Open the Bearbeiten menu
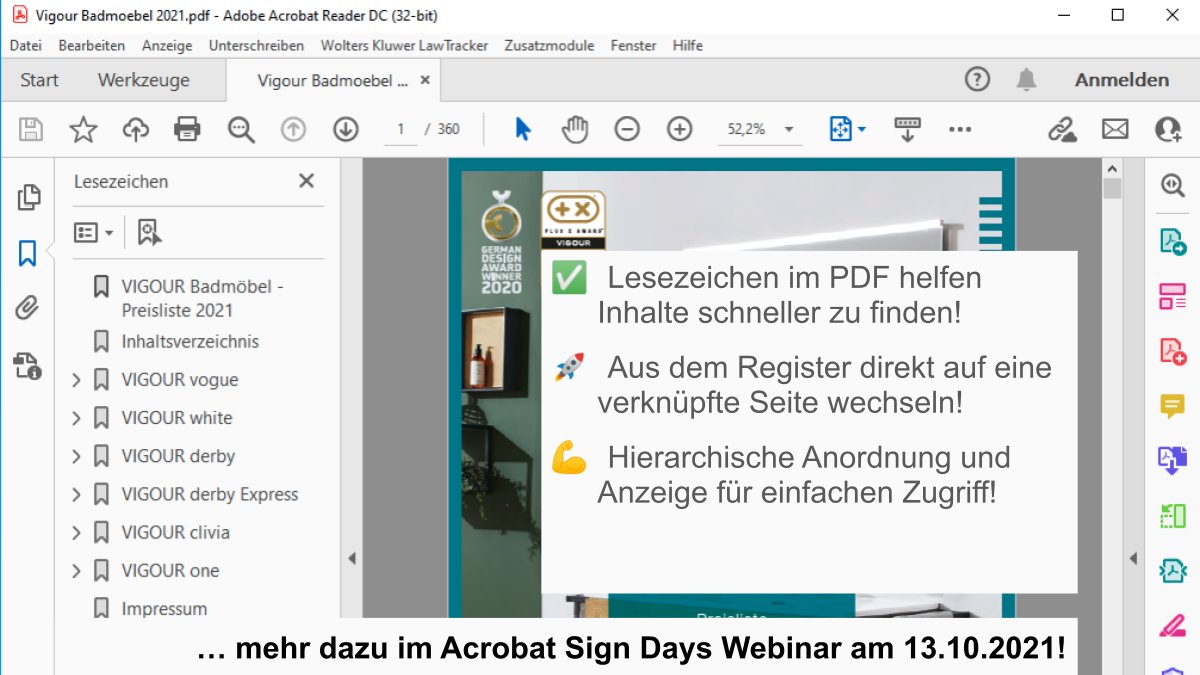The height and width of the screenshot is (675, 1200). tap(92, 45)
